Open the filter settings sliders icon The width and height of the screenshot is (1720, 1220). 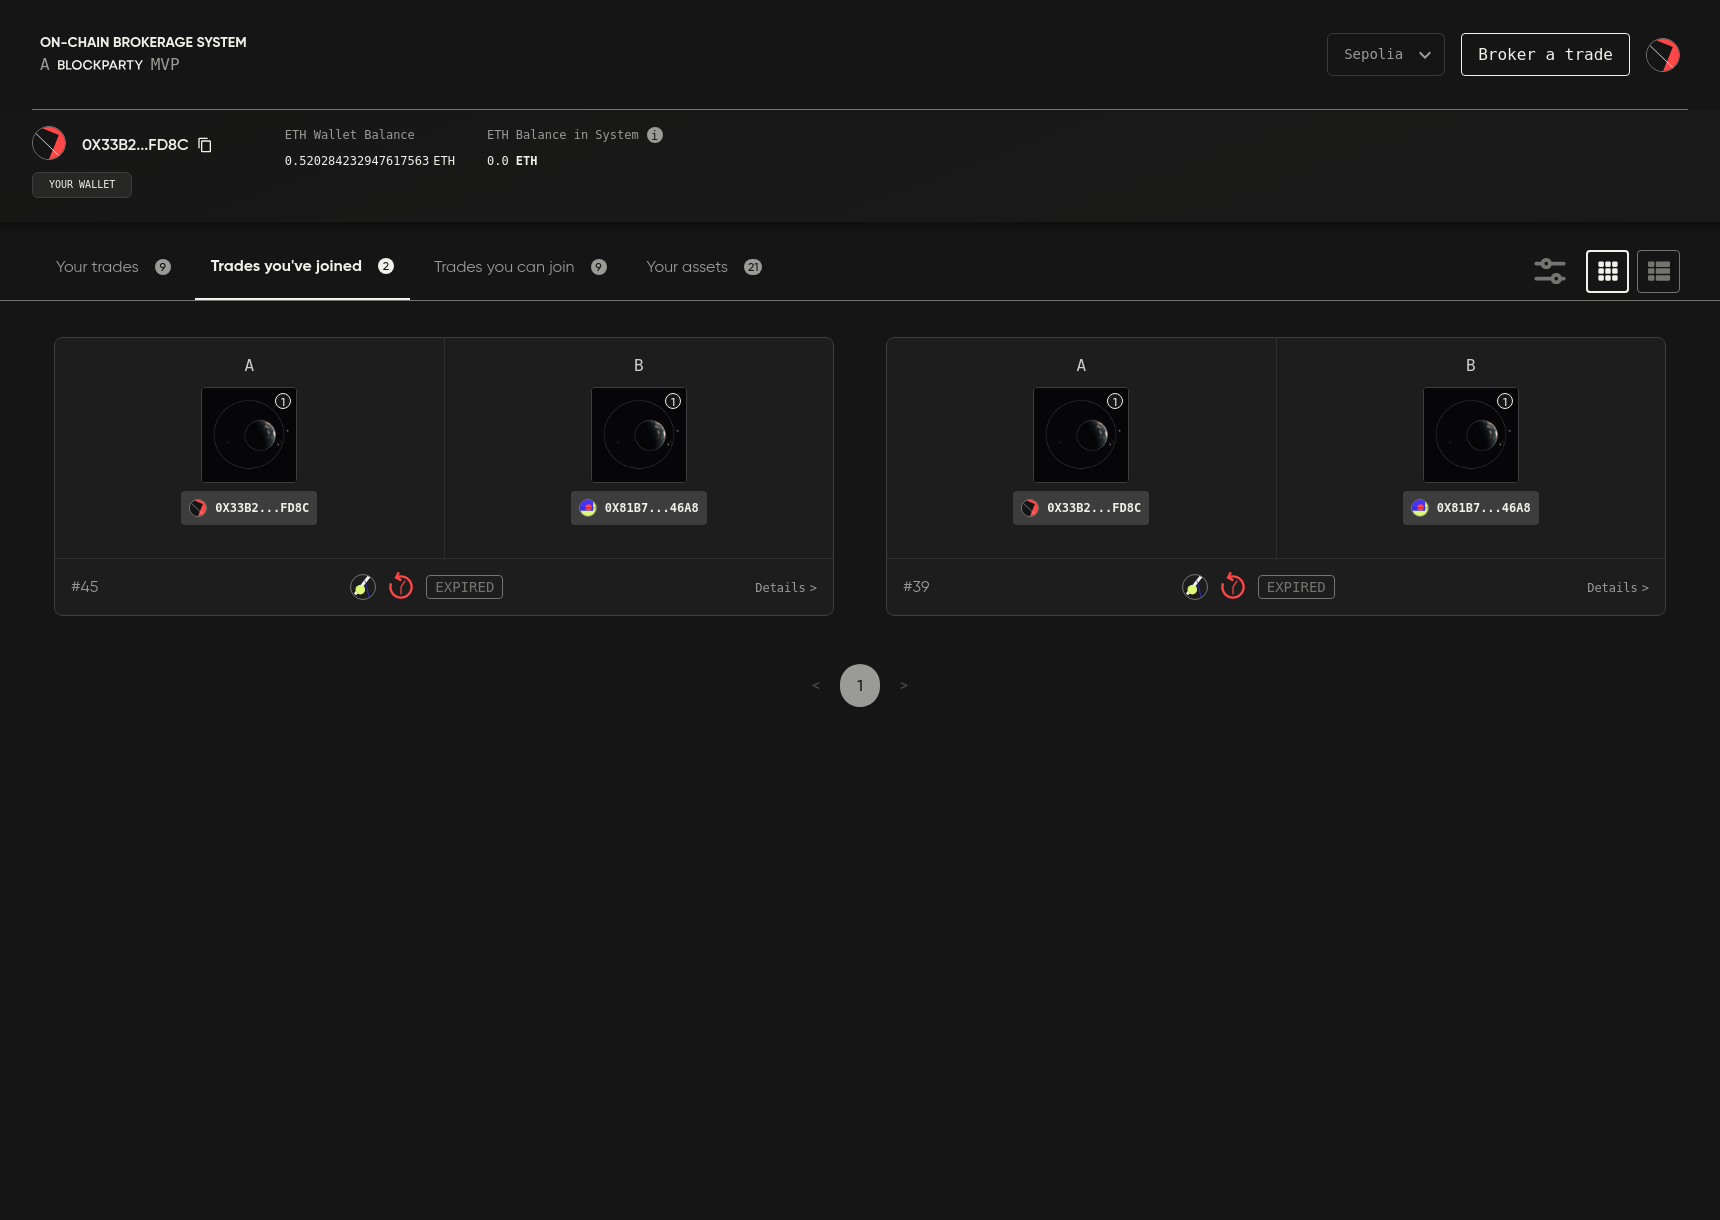pos(1549,271)
